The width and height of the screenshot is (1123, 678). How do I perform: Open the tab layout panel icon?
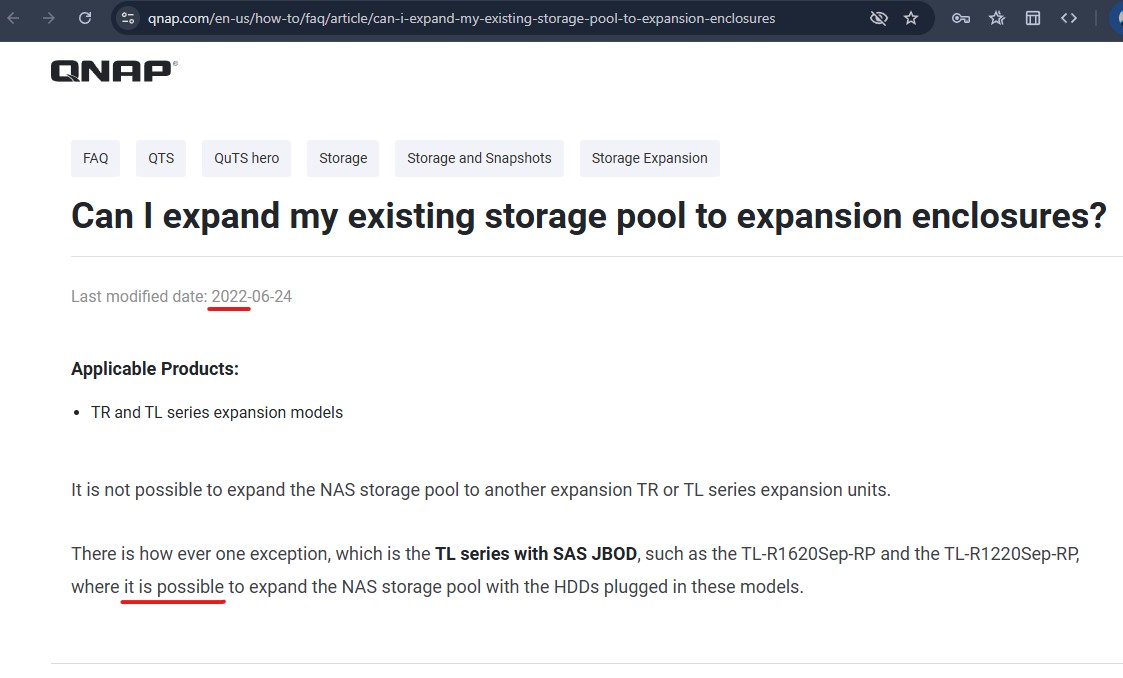point(1033,18)
